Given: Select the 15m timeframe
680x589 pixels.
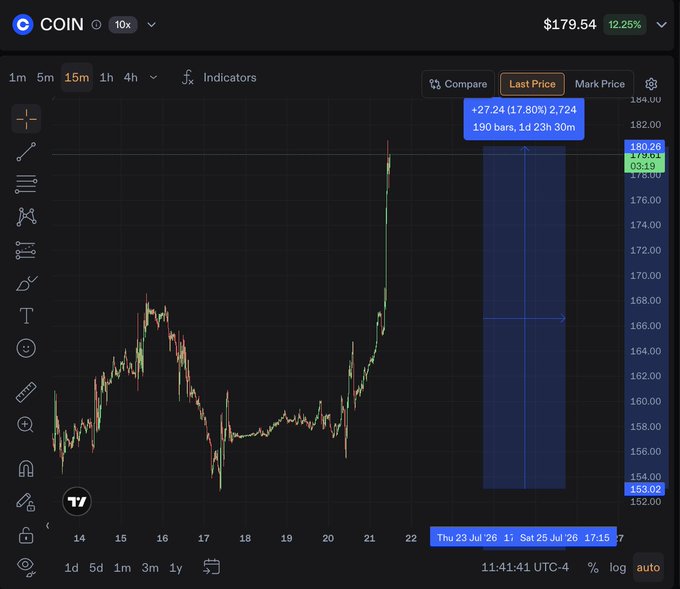Looking at the screenshot, I should click(77, 78).
